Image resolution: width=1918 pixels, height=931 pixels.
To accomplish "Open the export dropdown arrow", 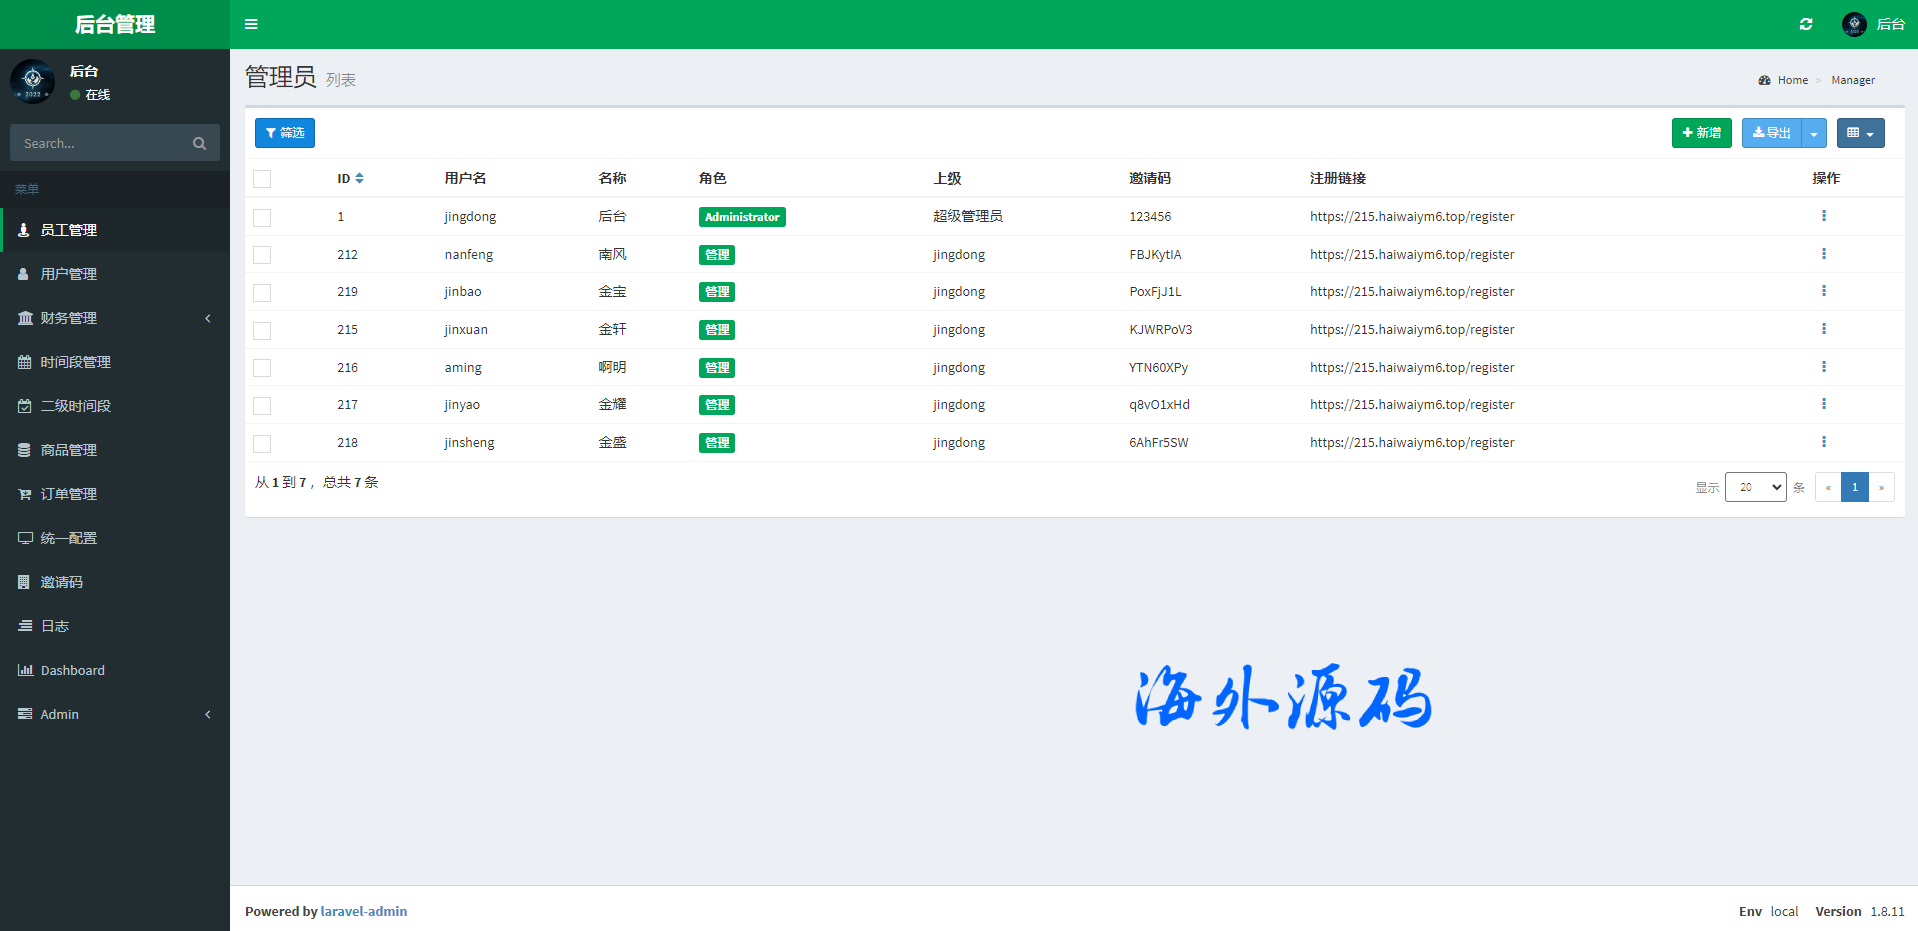I will [x=1813, y=133].
